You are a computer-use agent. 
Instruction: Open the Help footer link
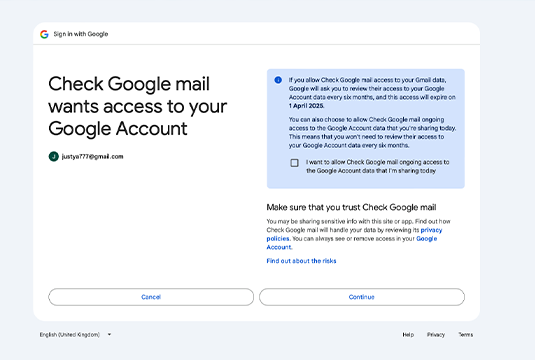click(x=408, y=334)
